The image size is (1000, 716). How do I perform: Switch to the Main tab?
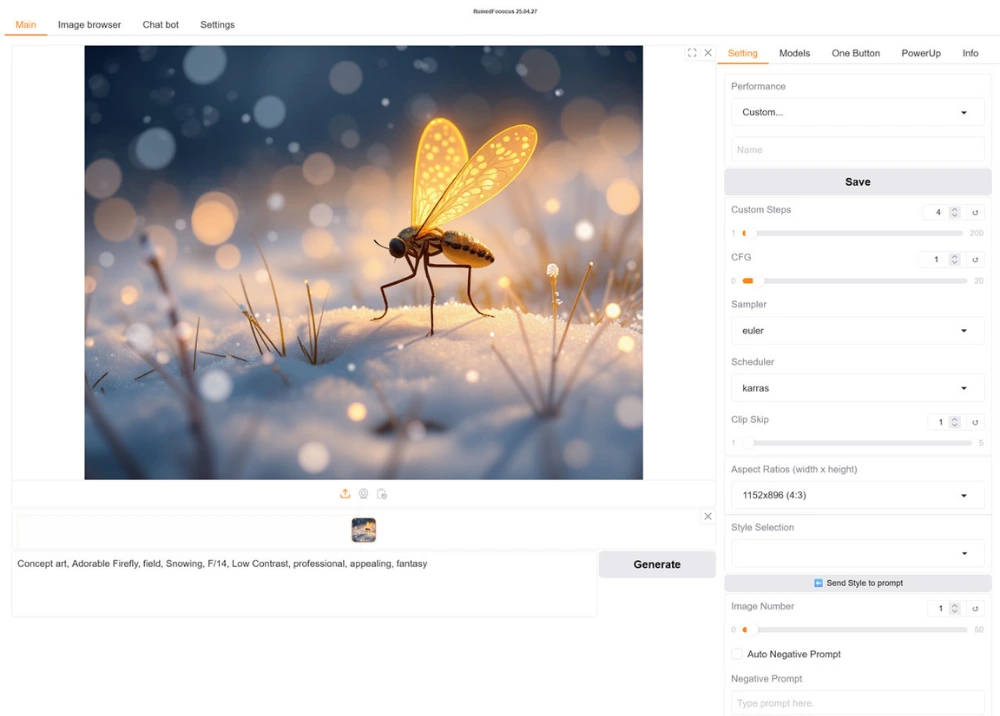click(26, 25)
